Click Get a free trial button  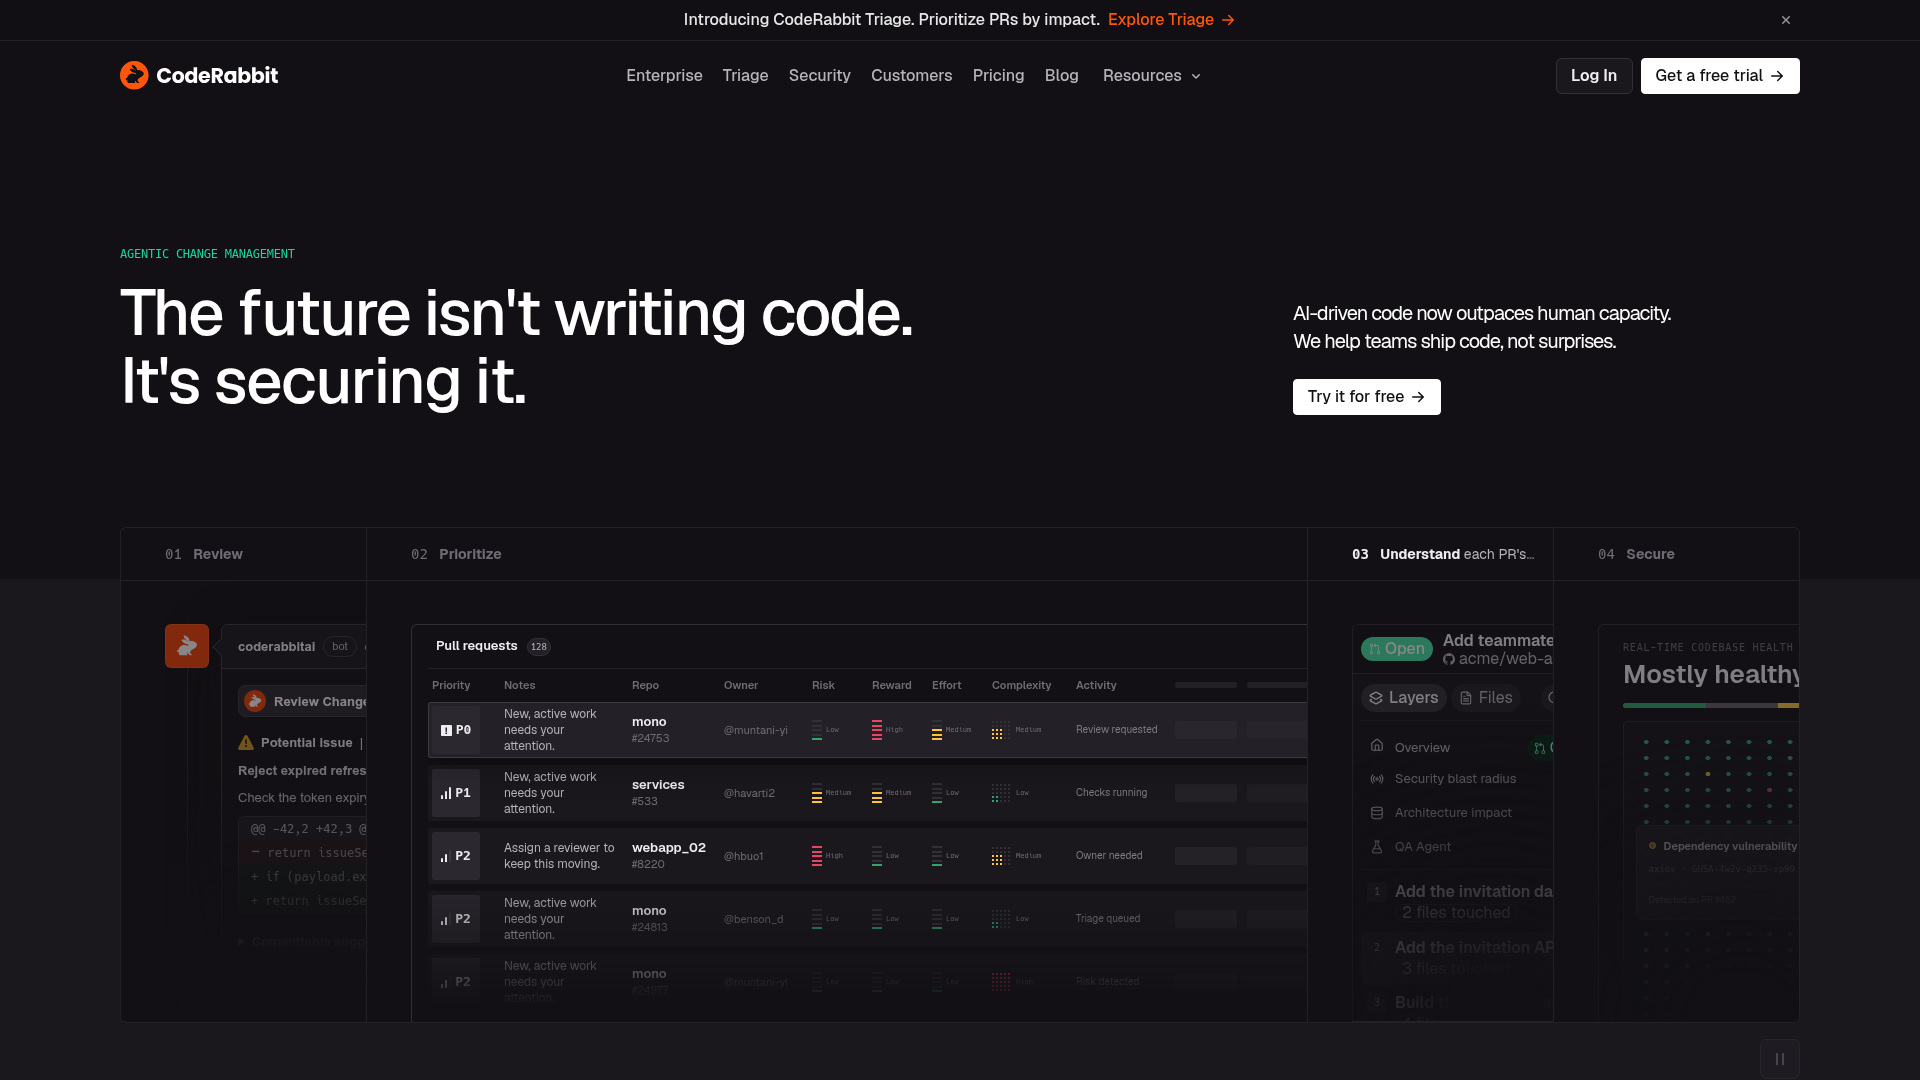click(1720, 76)
